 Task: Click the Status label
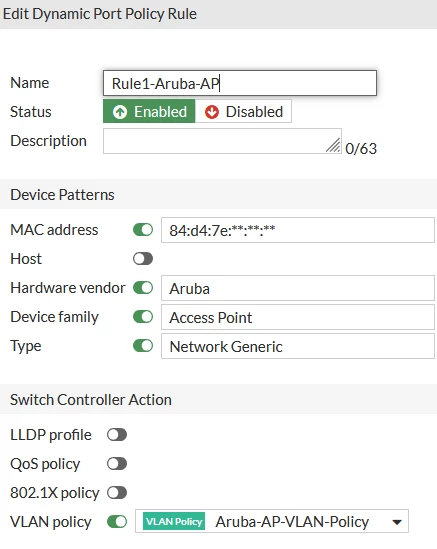coord(31,112)
